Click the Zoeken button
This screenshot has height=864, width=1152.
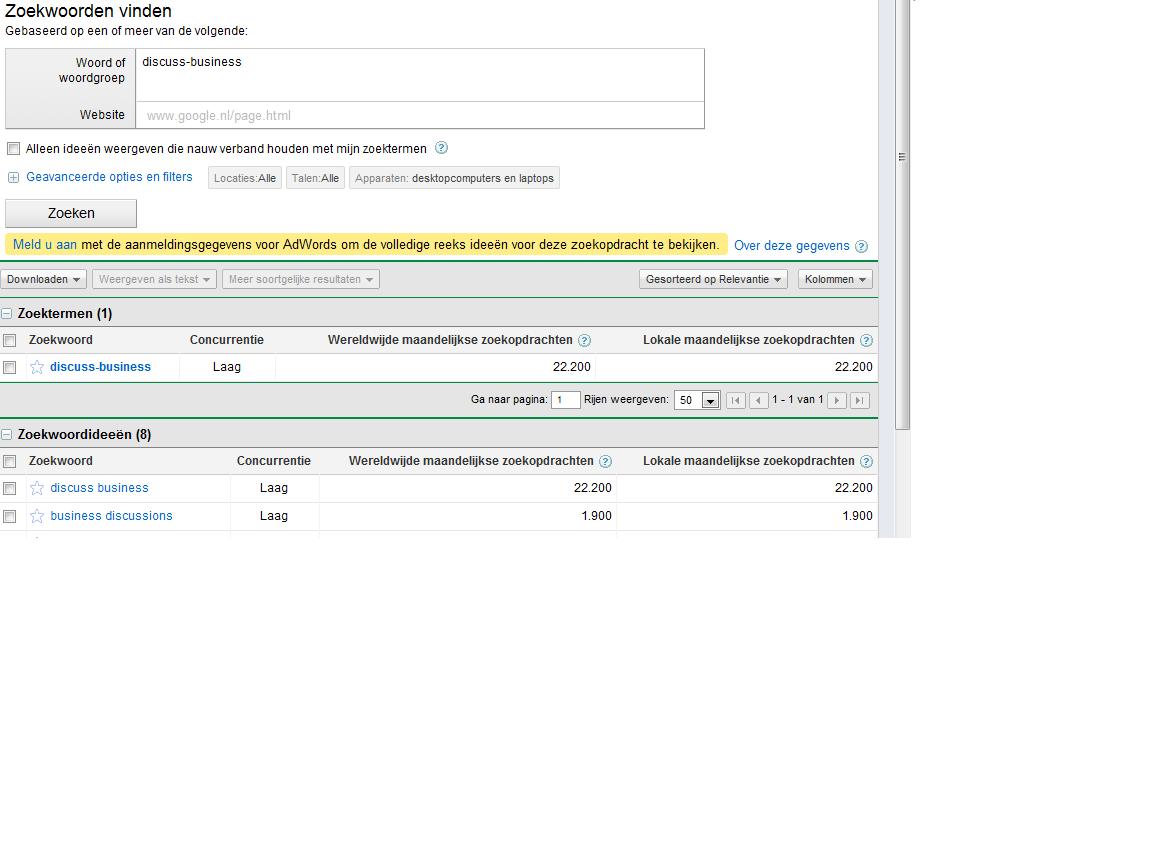click(x=71, y=213)
